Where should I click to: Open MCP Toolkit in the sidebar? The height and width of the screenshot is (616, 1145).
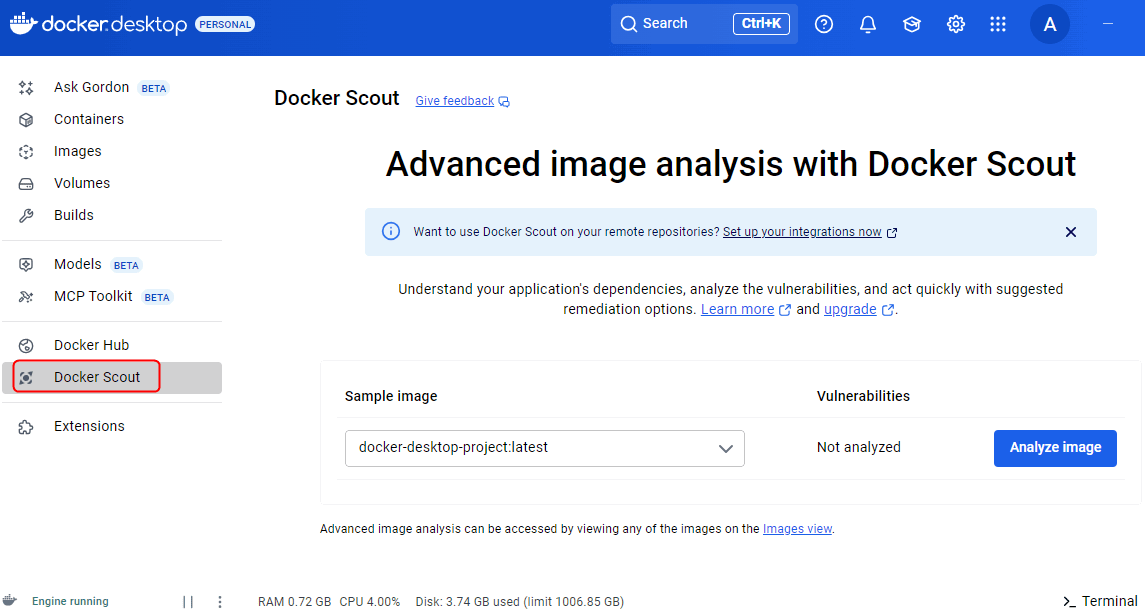click(x=93, y=296)
